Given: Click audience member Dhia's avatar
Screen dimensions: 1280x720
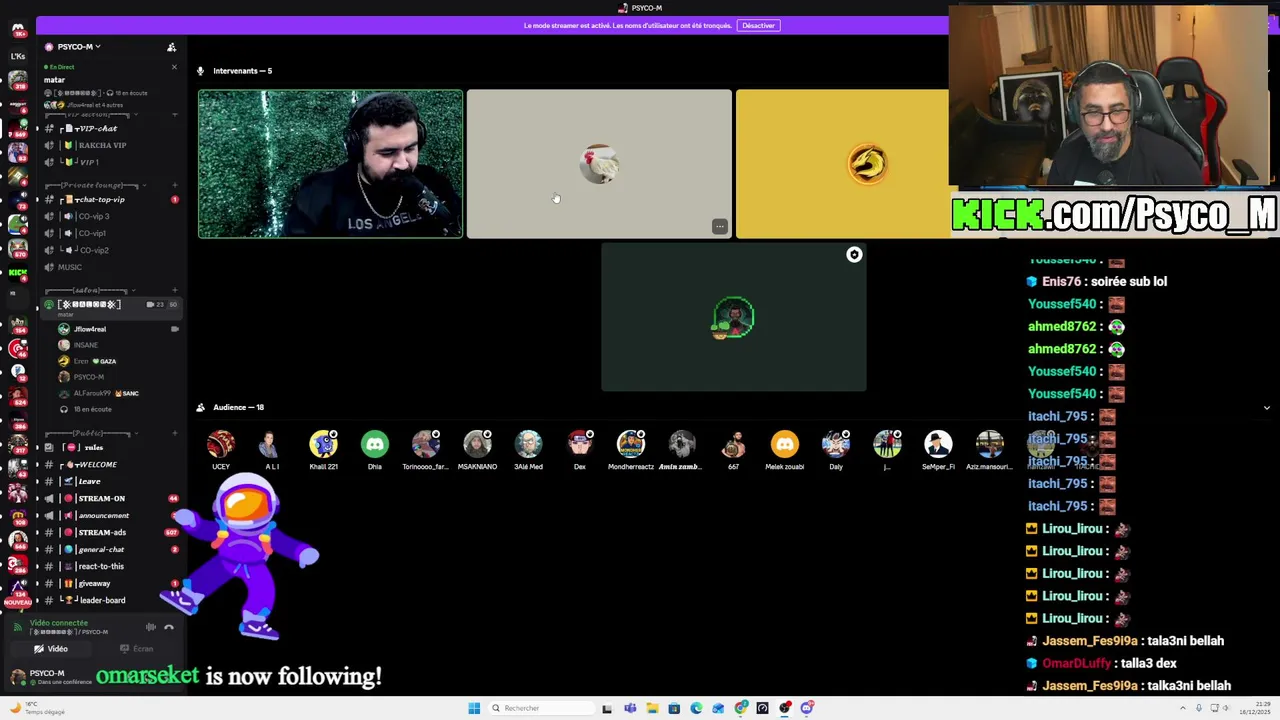Looking at the screenshot, I should 375,444.
